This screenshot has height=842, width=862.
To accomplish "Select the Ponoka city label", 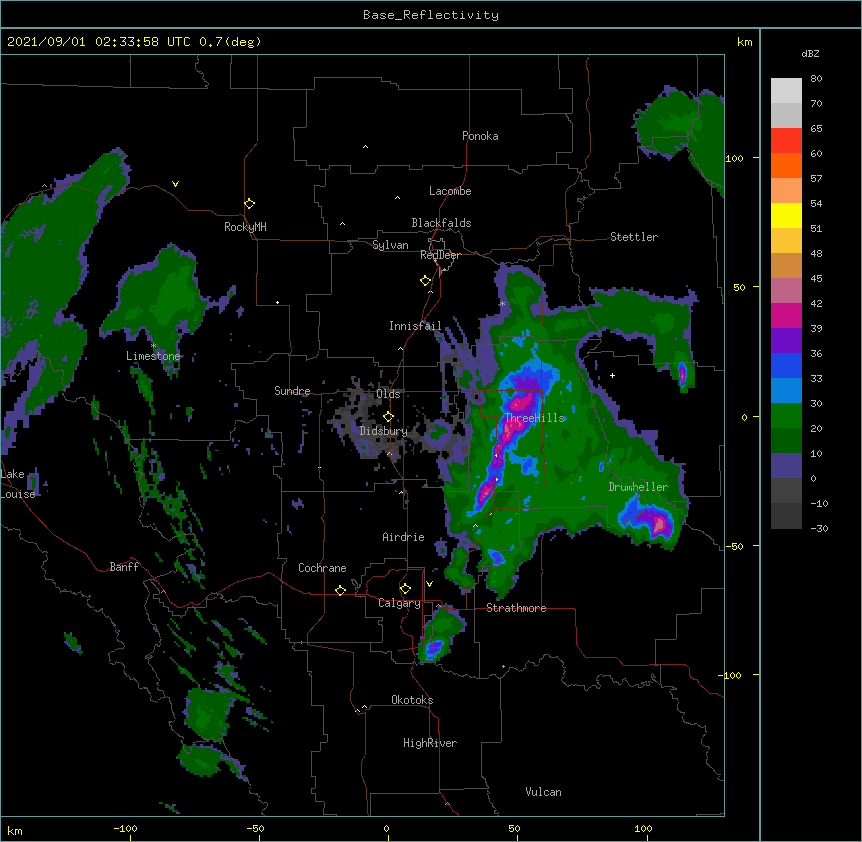I will pyautogui.click(x=480, y=136).
